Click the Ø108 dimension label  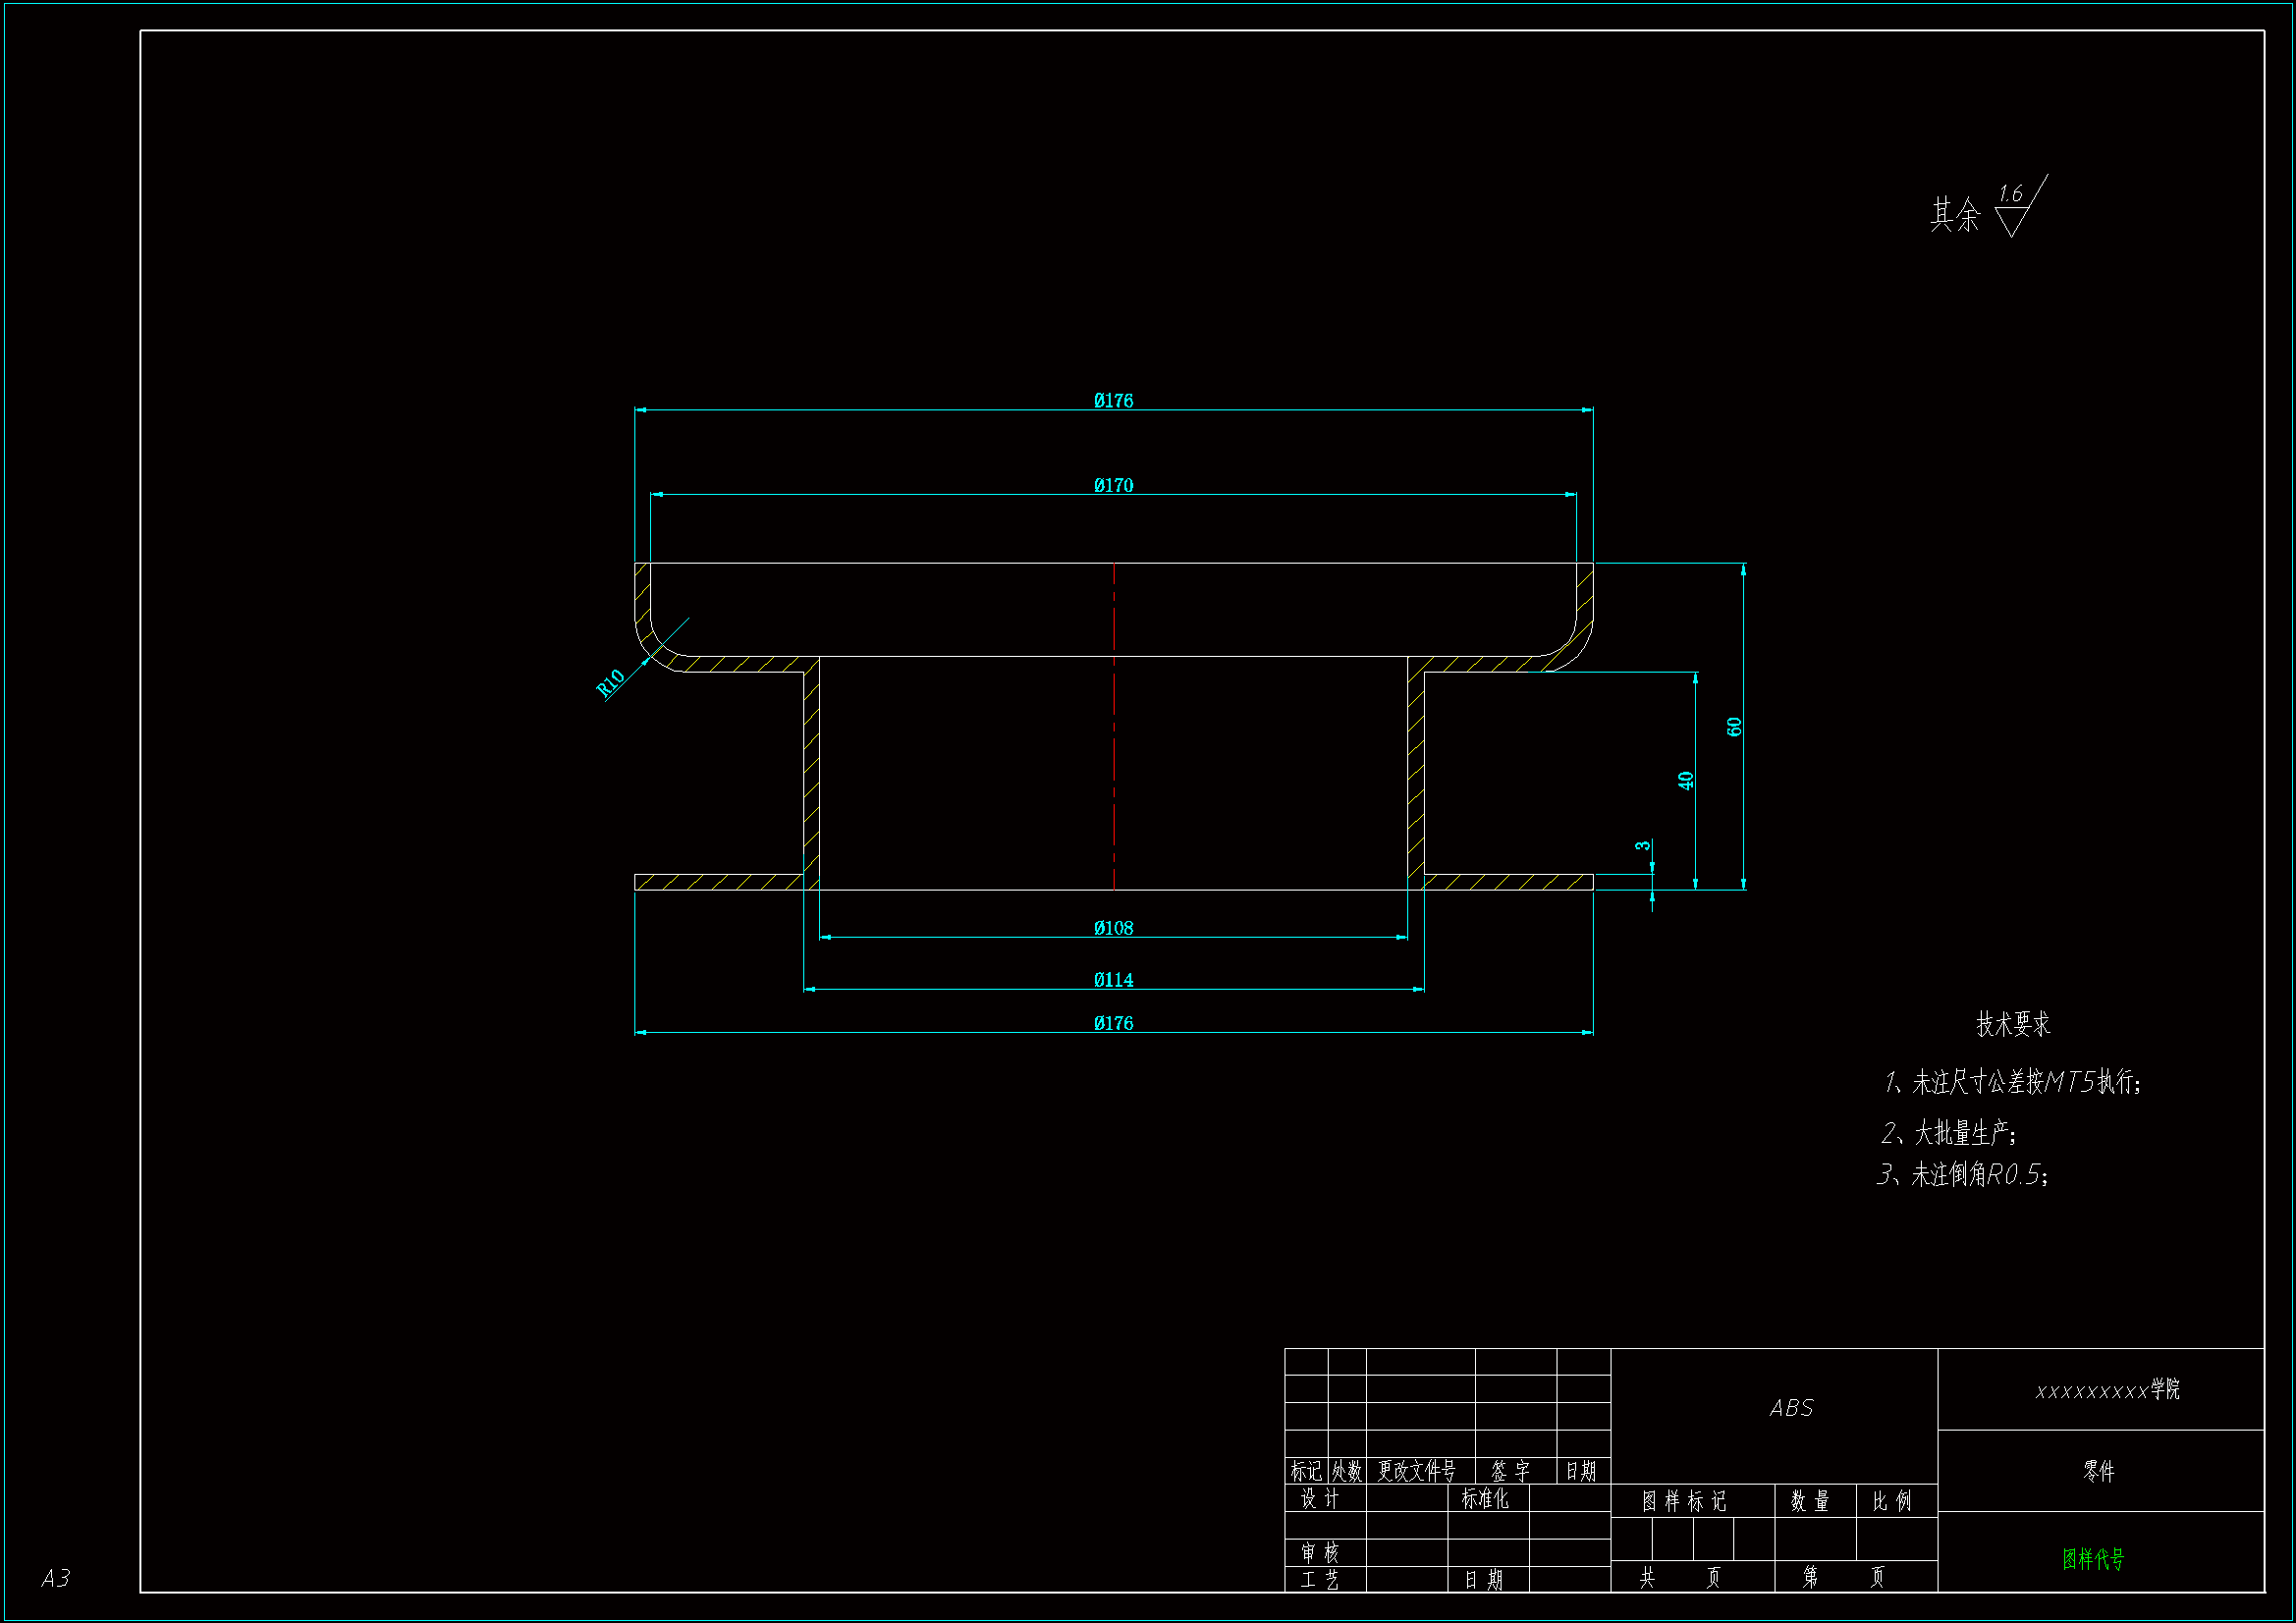1113,929
